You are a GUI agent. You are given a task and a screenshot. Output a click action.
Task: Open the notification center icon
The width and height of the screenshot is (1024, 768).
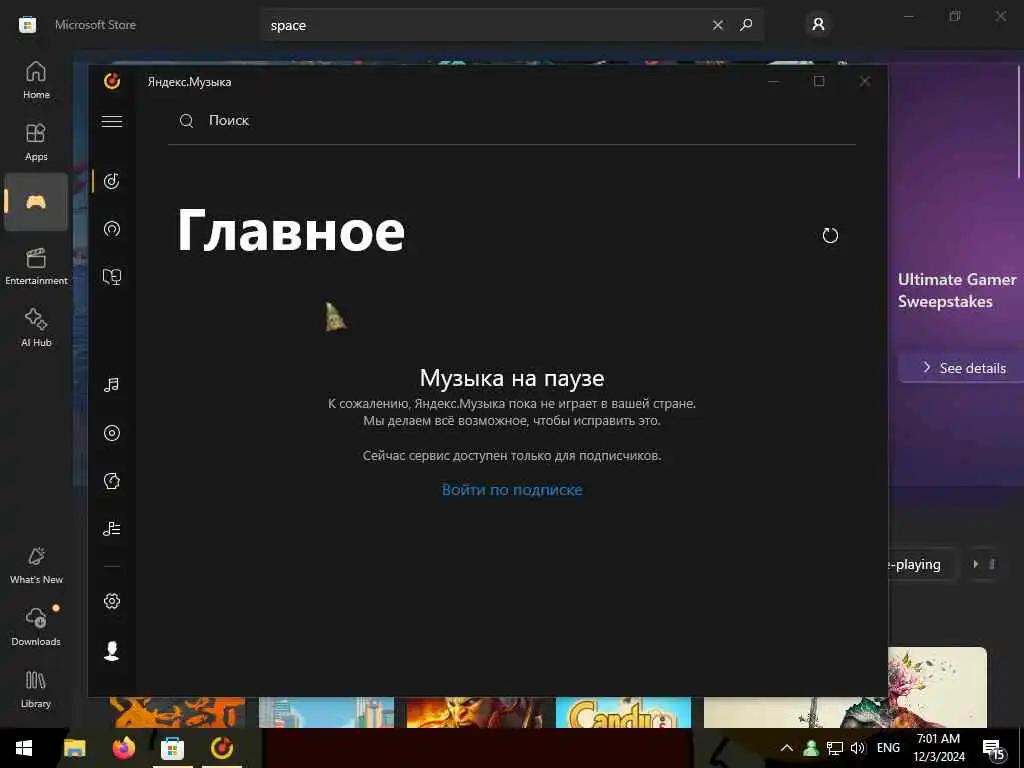click(993, 749)
